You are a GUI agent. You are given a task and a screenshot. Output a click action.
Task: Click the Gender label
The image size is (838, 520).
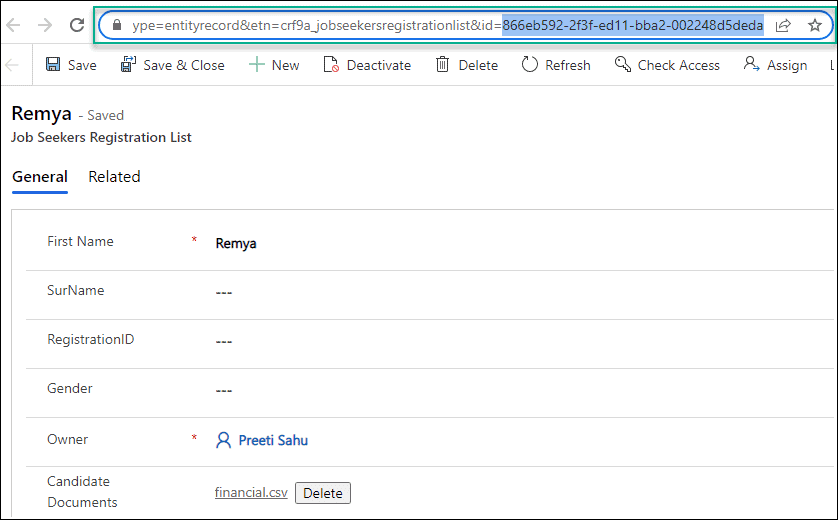pos(69,389)
